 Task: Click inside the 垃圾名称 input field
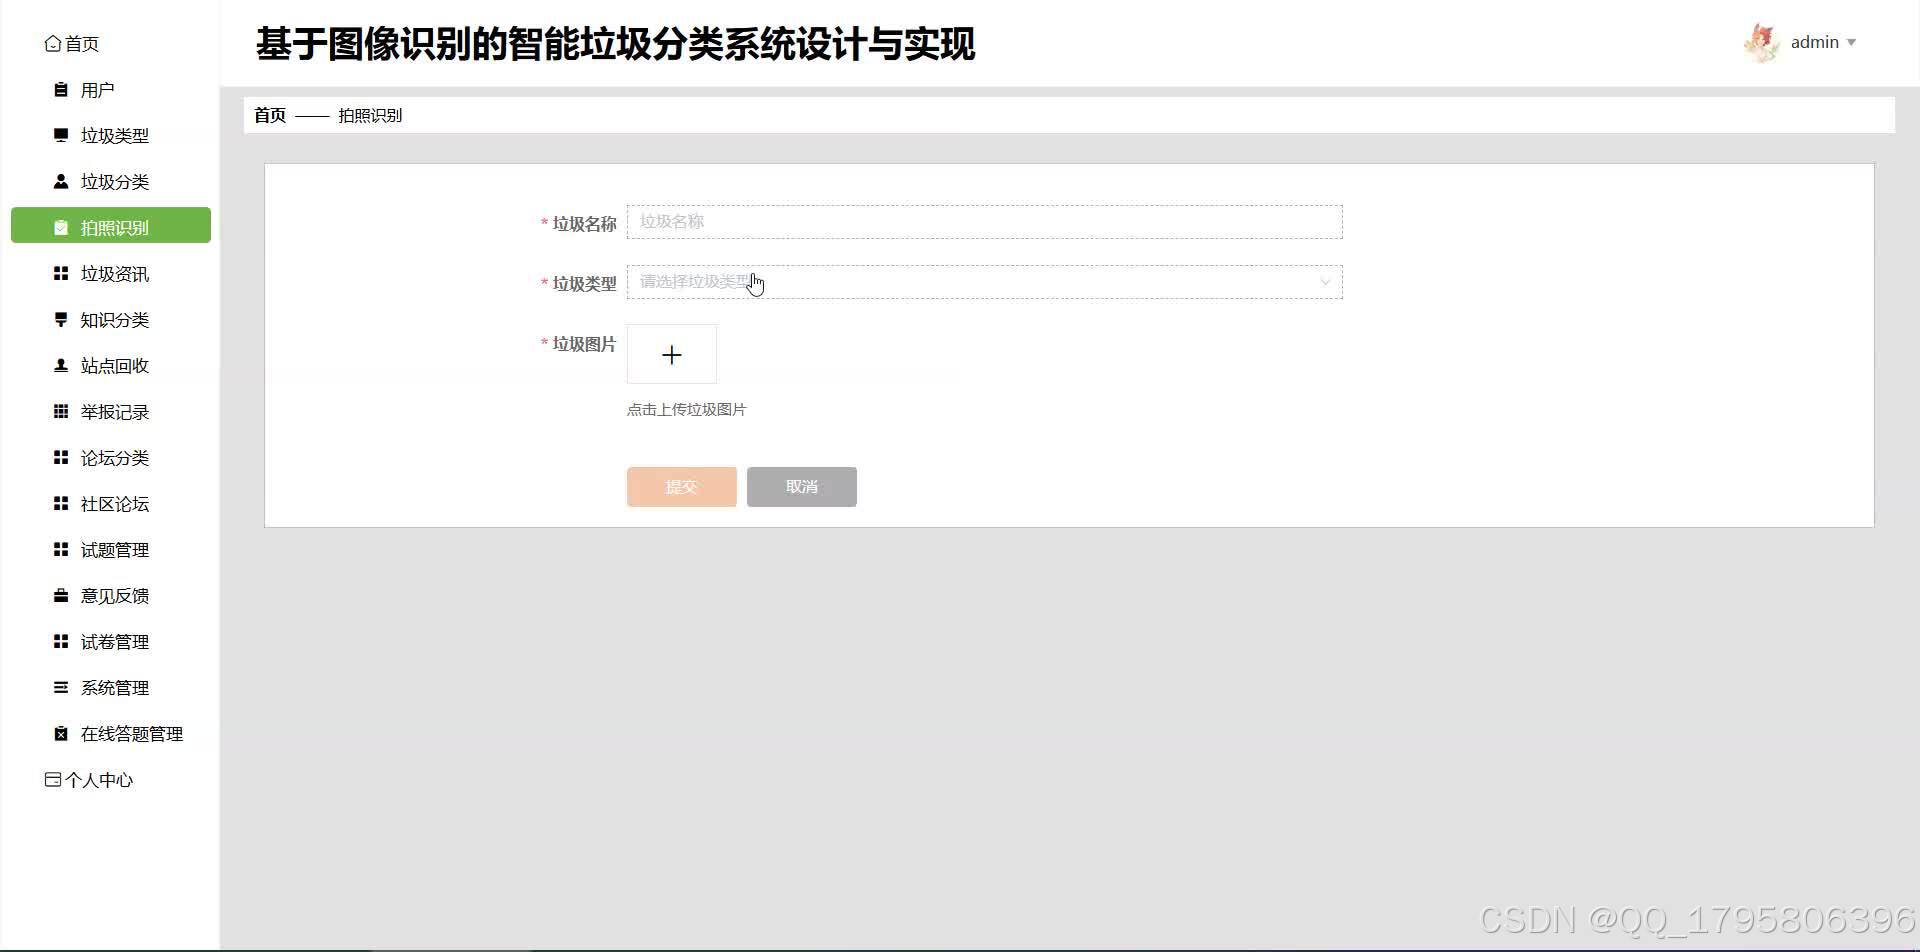coord(983,221)
